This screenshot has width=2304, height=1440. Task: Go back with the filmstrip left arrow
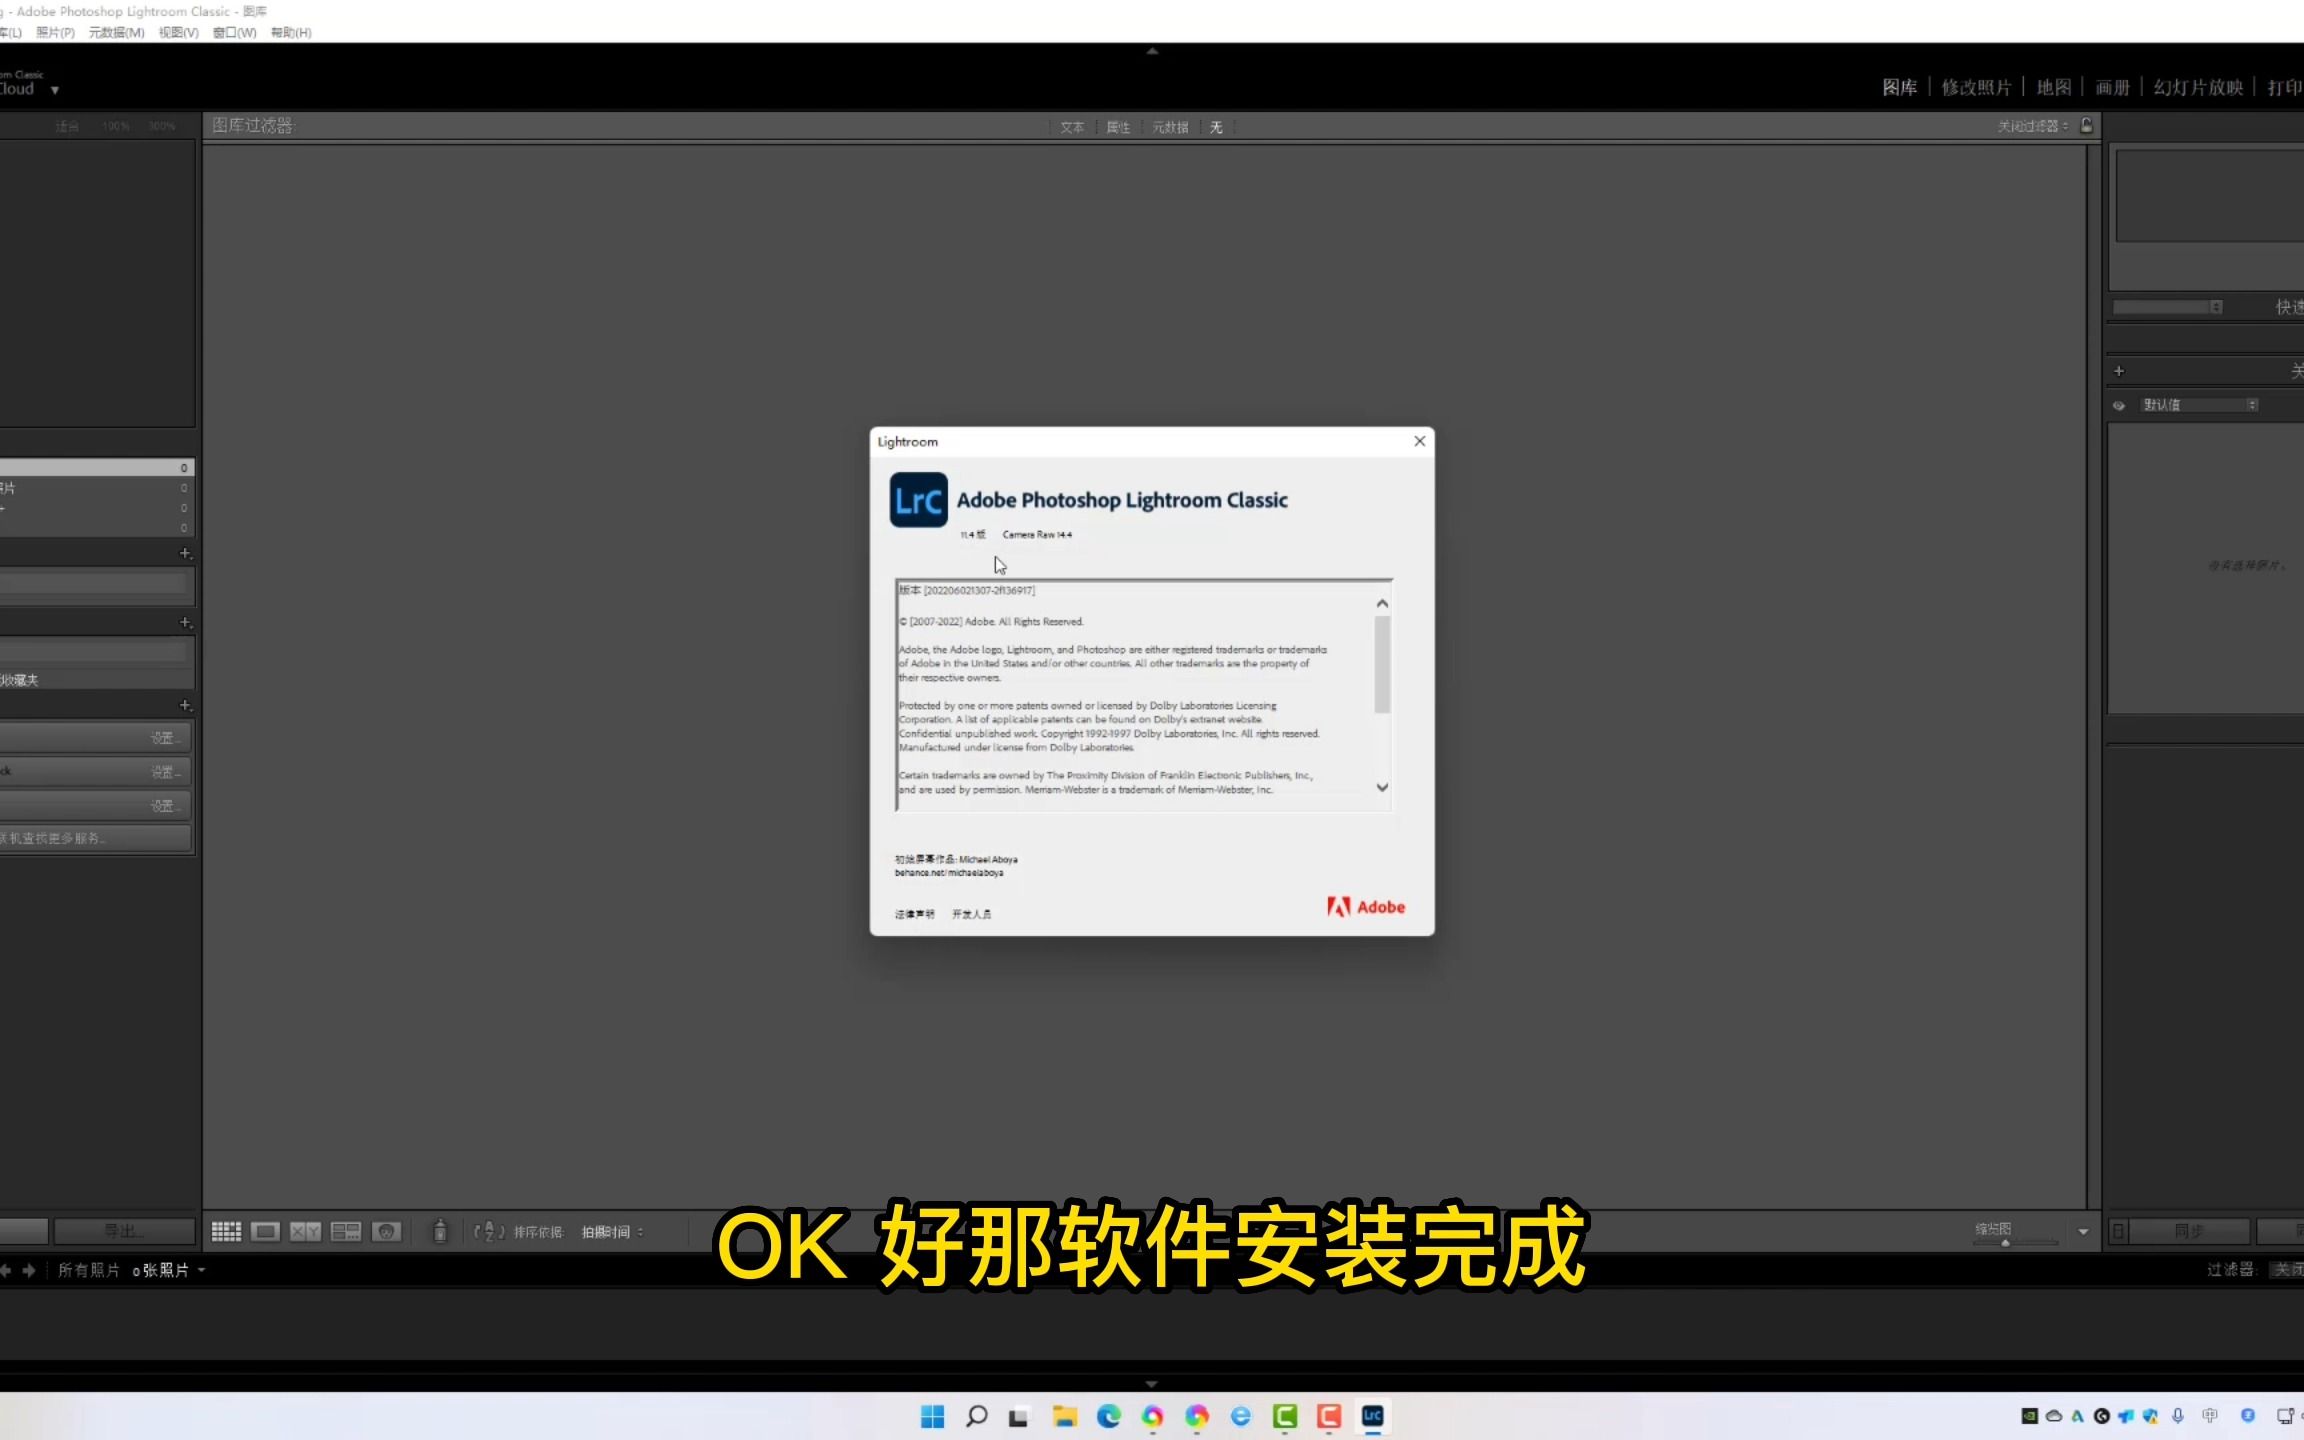(x=6, y=1270)
